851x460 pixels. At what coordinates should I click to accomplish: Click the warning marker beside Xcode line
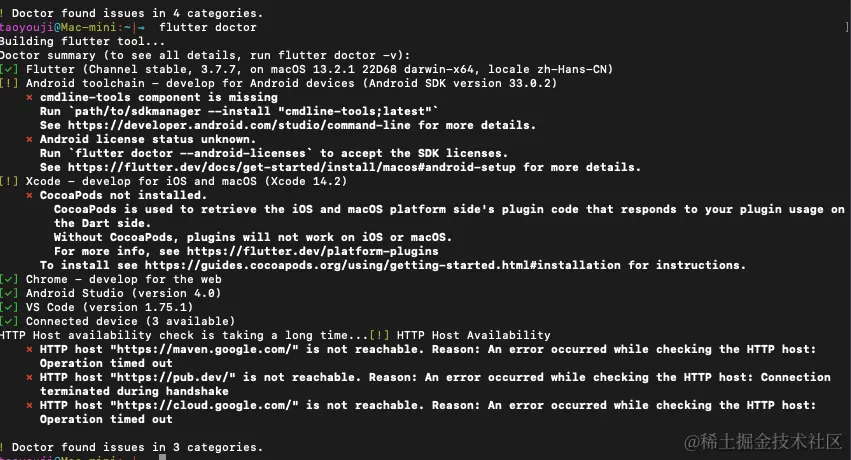9,181
